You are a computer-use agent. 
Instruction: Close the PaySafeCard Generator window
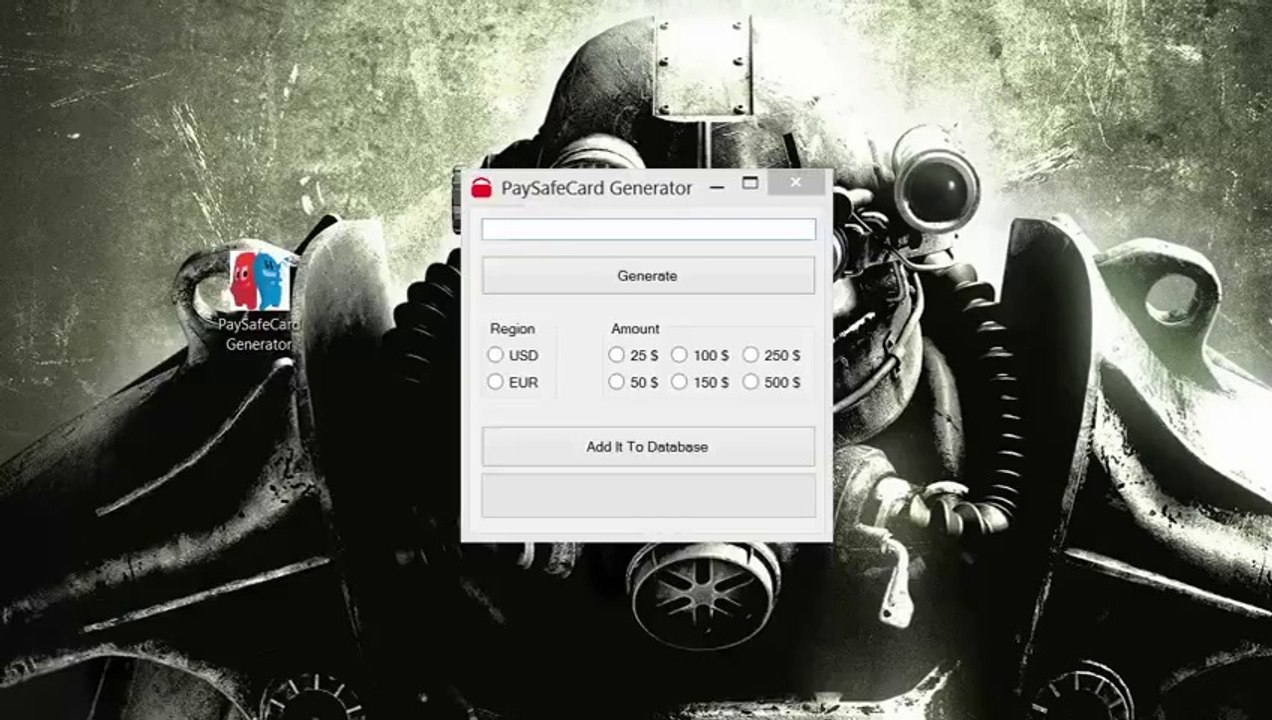[x=796, y=182]
